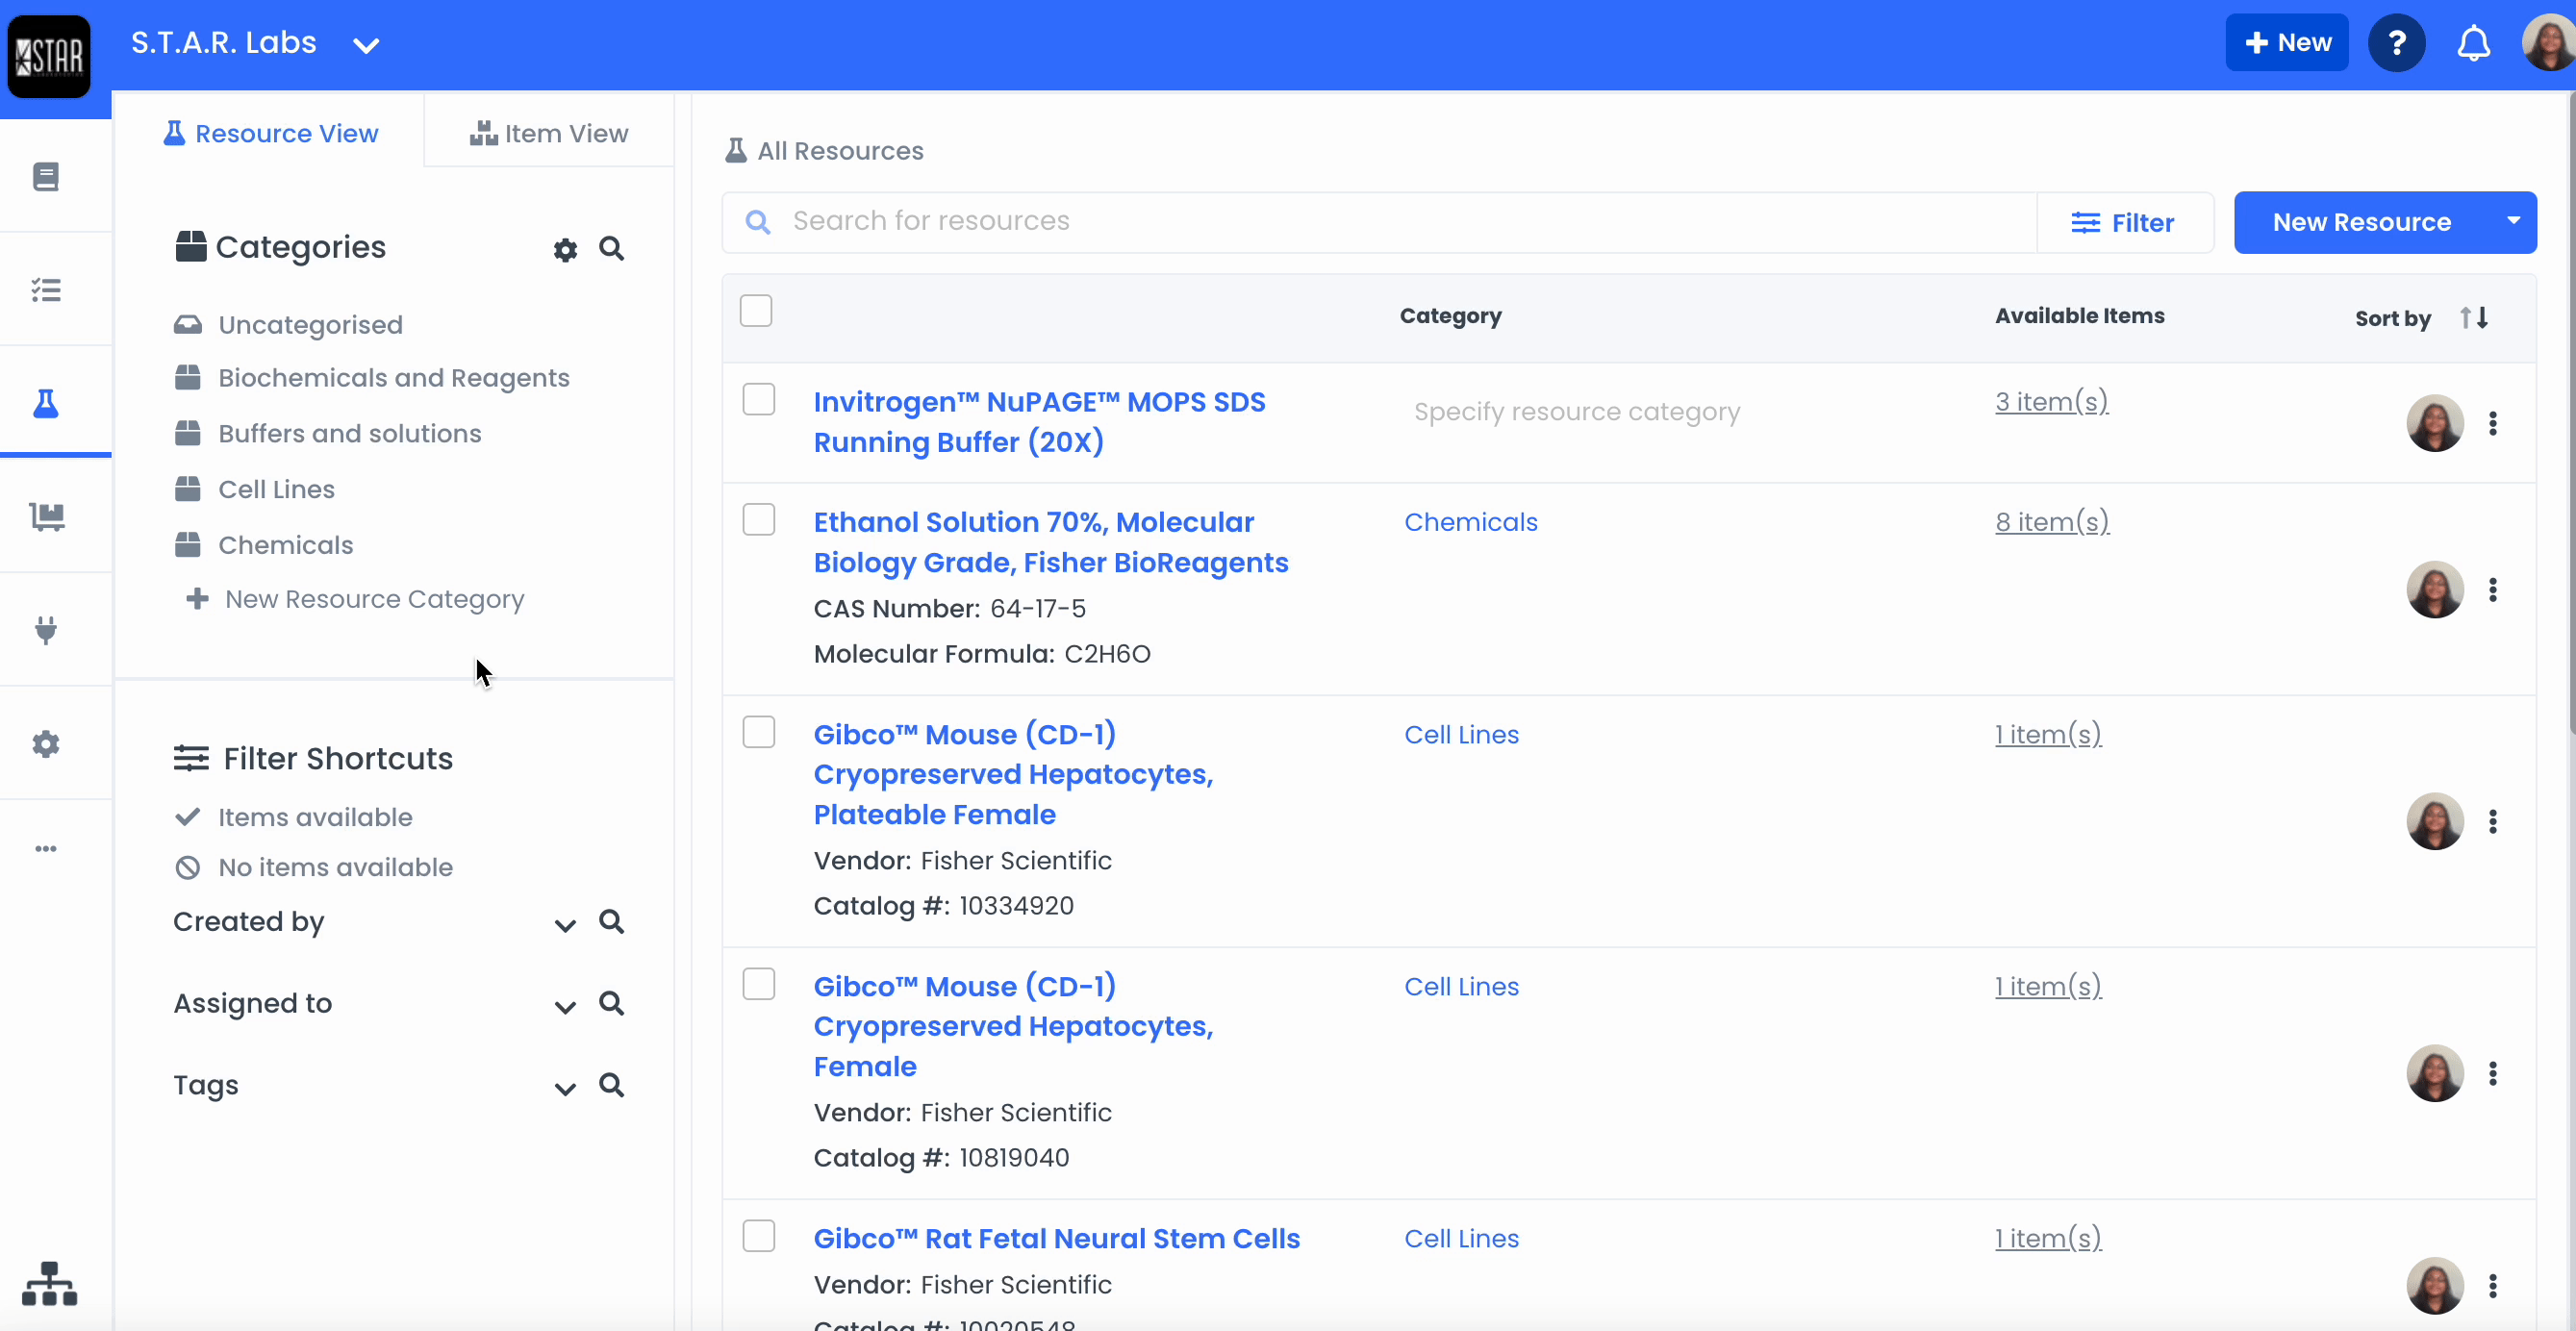
Task: Switch to the Item View tab
Action: tap(549, 133)
